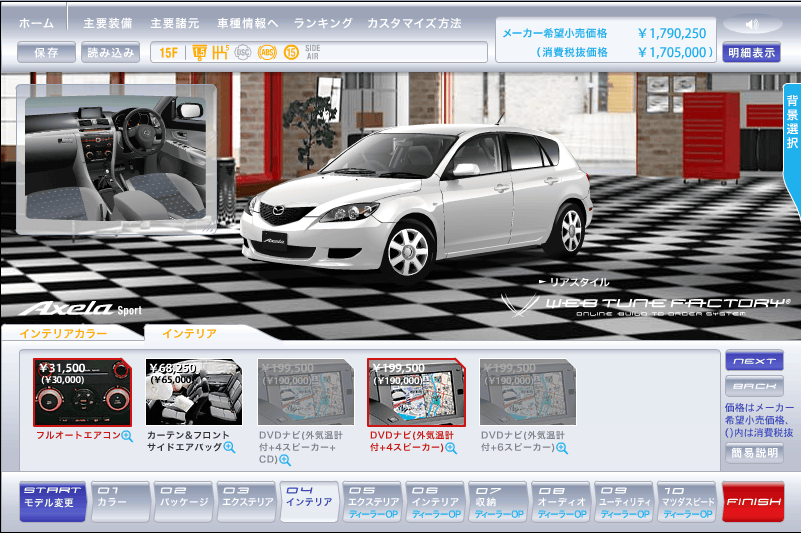Zoom DVDナビ 4スピーカー+CD magnifier
The height and width of the screenshot is (533, 801).
(x=285, y=460)
